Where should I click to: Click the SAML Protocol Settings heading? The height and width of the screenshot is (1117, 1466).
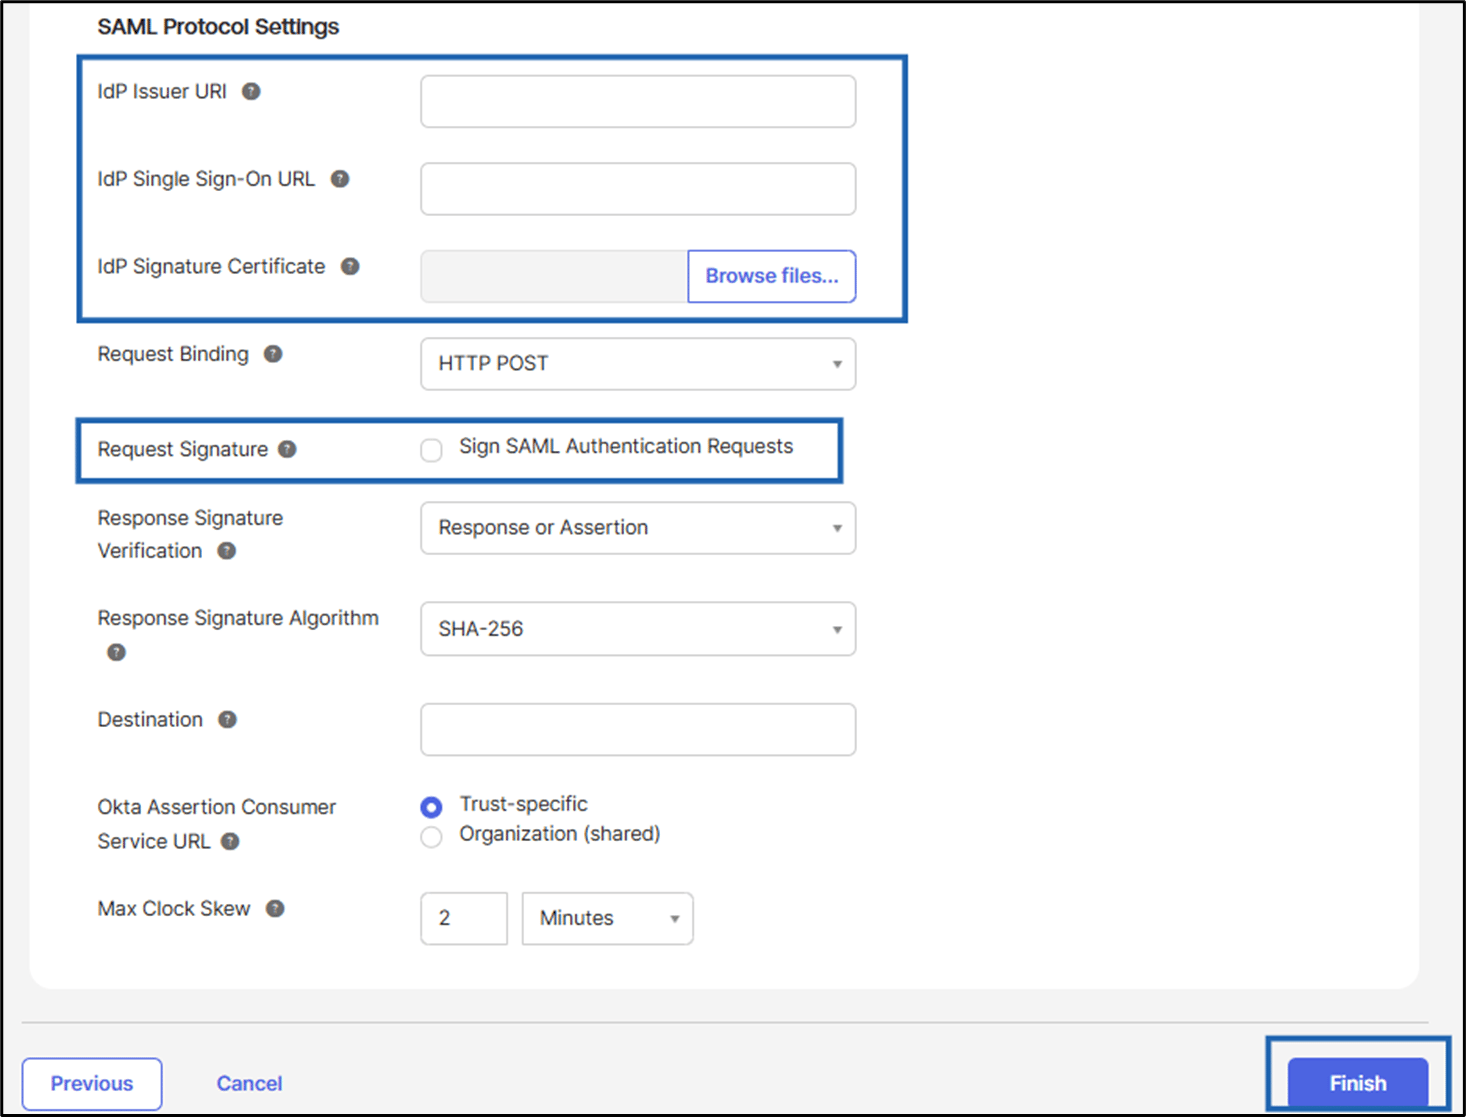218,27
